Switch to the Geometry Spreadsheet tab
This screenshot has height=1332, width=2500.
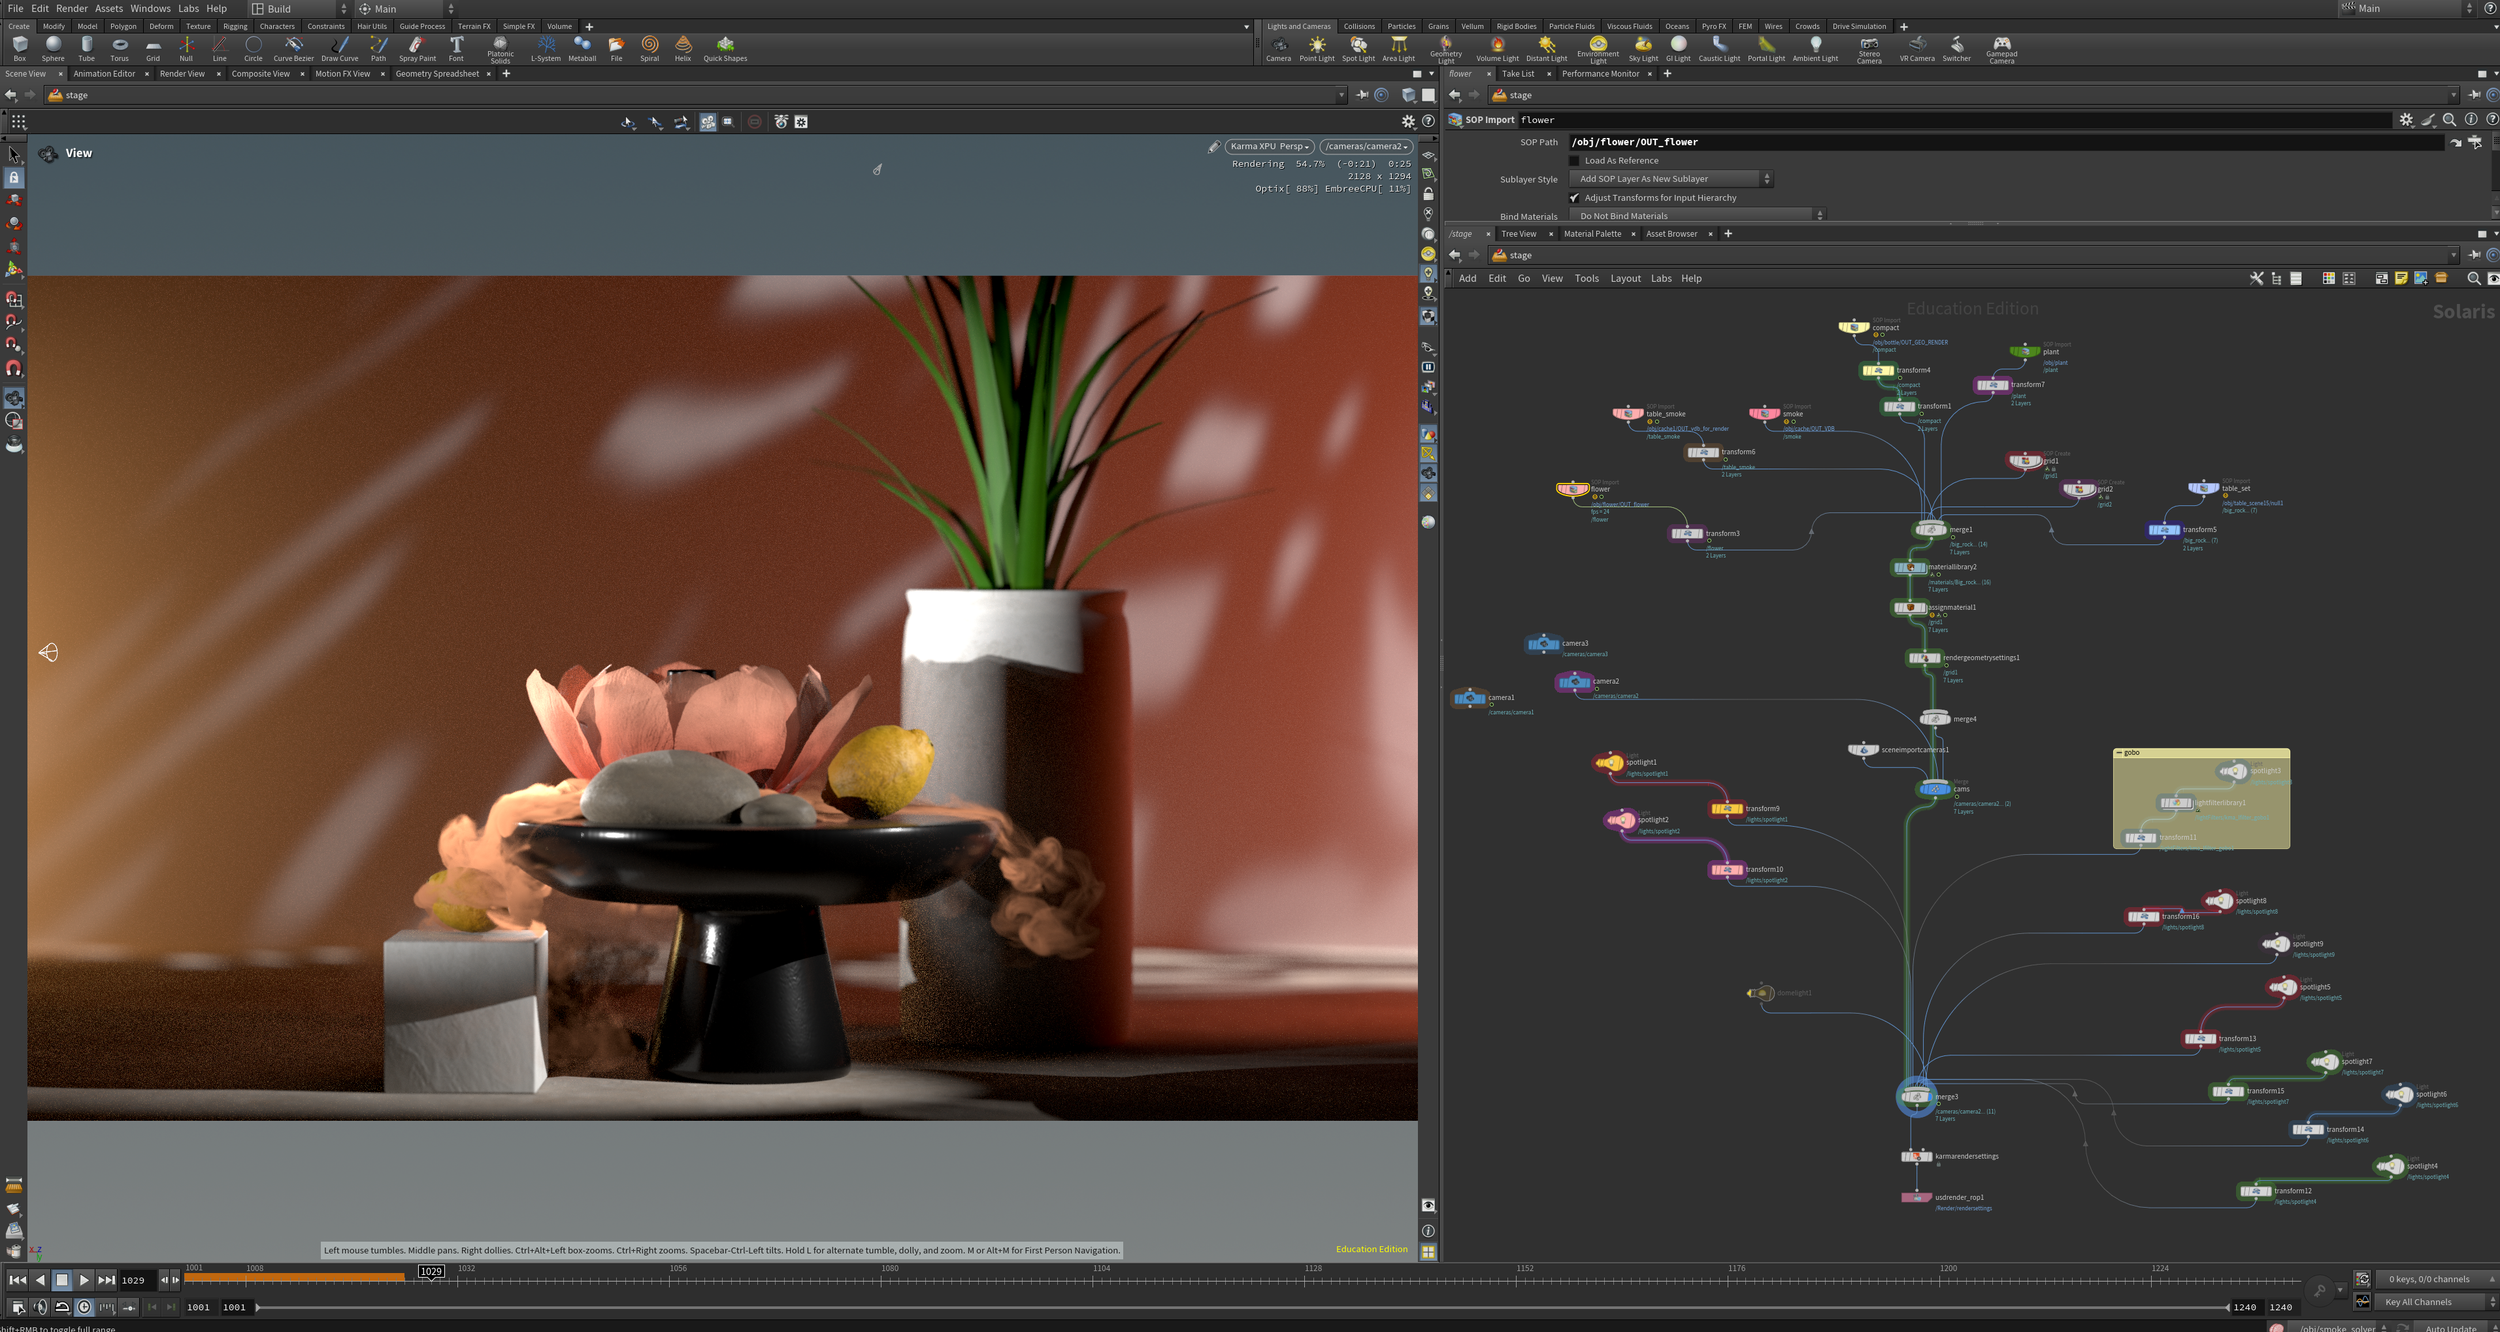pos(437,74)
